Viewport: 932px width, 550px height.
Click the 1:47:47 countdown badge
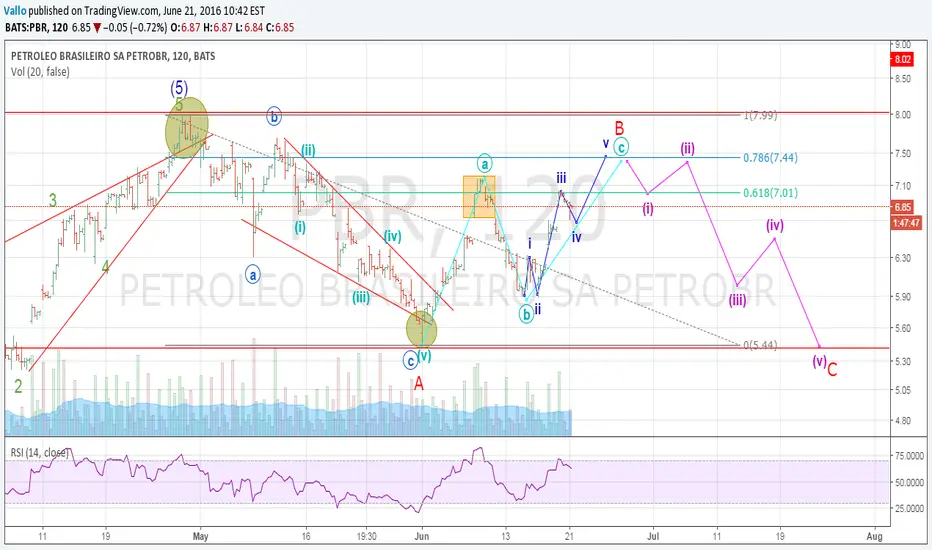click(x=906, y=224)
